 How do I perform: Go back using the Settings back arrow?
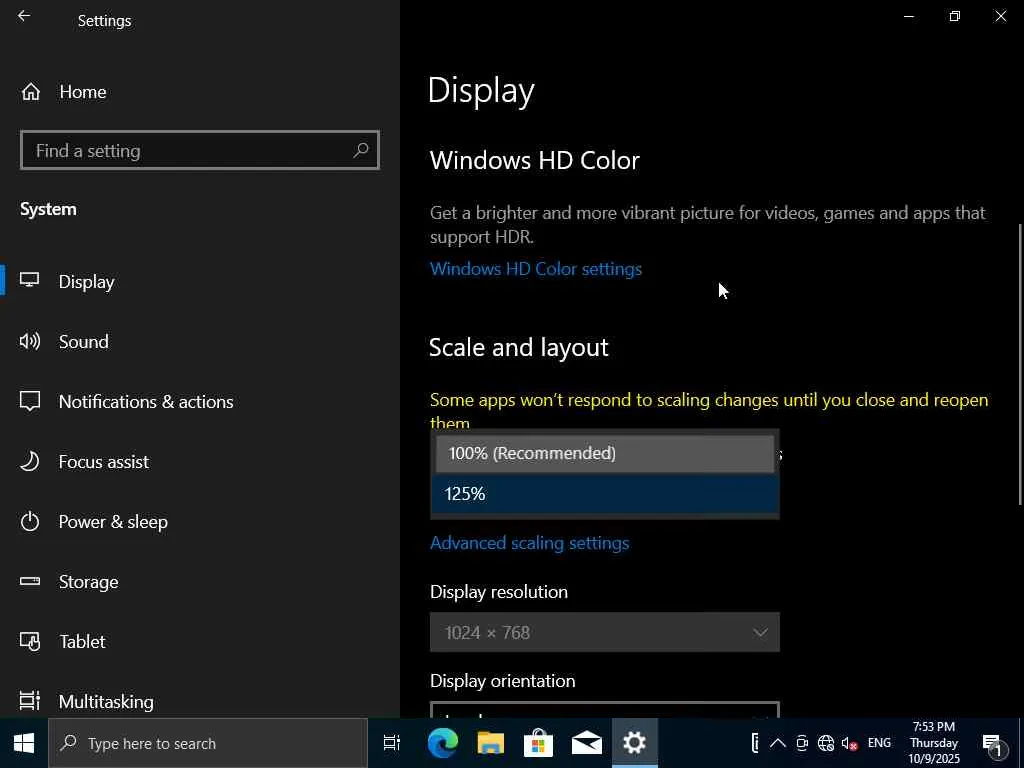coord(24,16)
